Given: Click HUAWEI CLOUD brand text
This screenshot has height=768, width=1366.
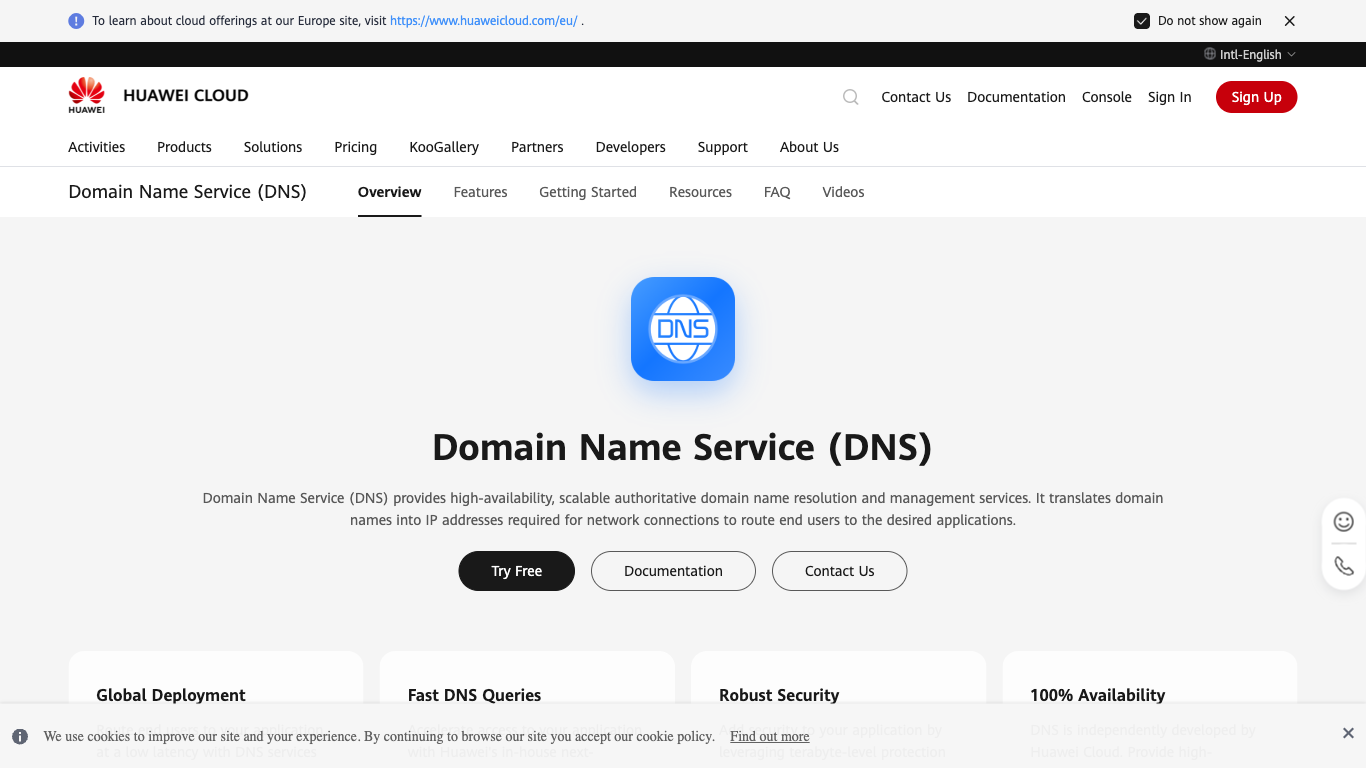Looking at the screenshot, I should [186, 96].
